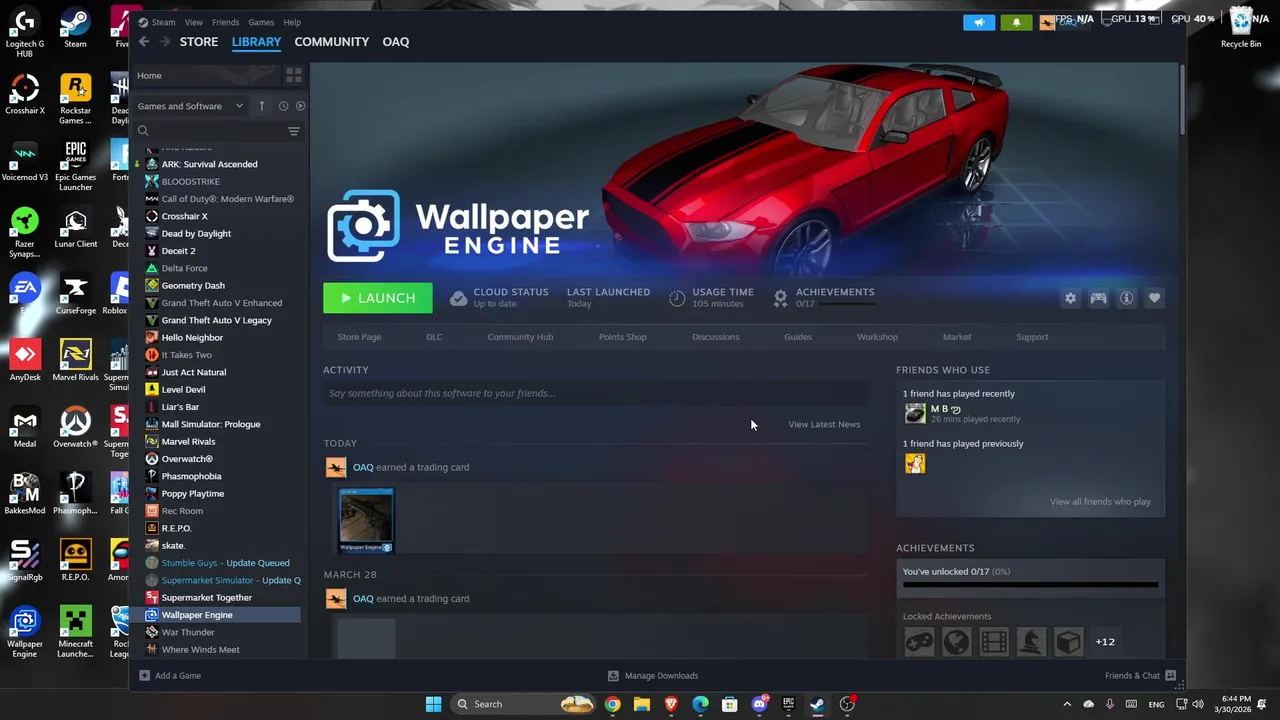1280x720 pixels.
Task: Open advanced library filter options icon
Action: pos(294,131)
